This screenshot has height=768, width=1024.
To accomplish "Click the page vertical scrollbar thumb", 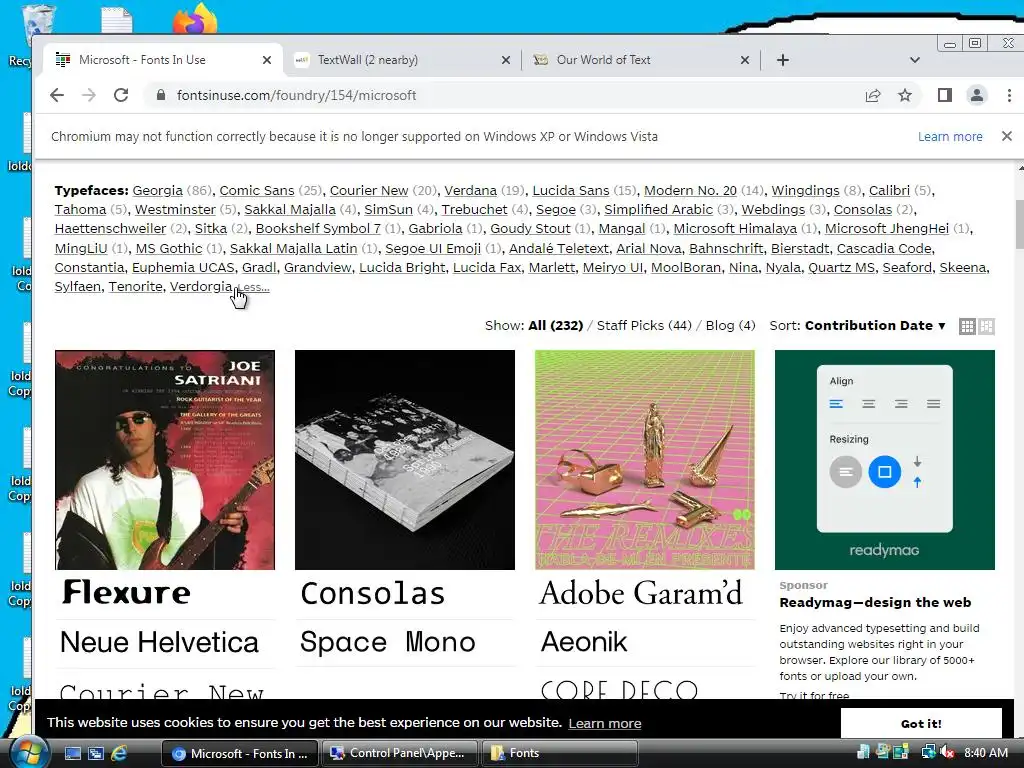I will (1019, 224).
